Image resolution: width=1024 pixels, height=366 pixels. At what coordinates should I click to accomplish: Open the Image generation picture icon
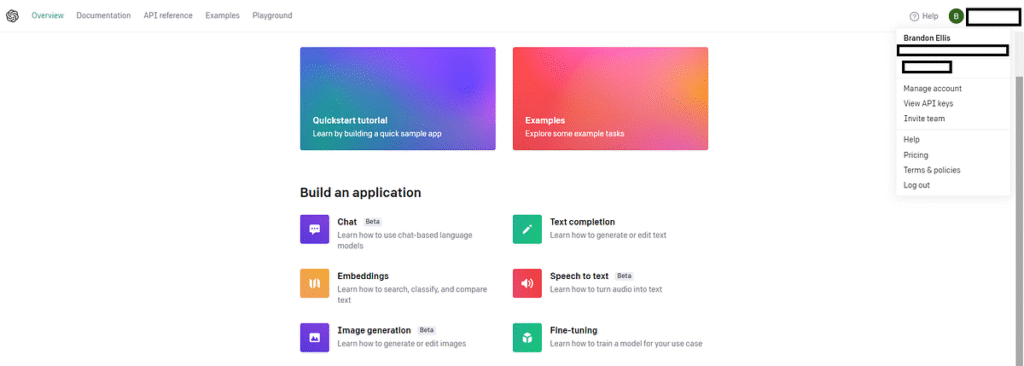tap(315, 337)
